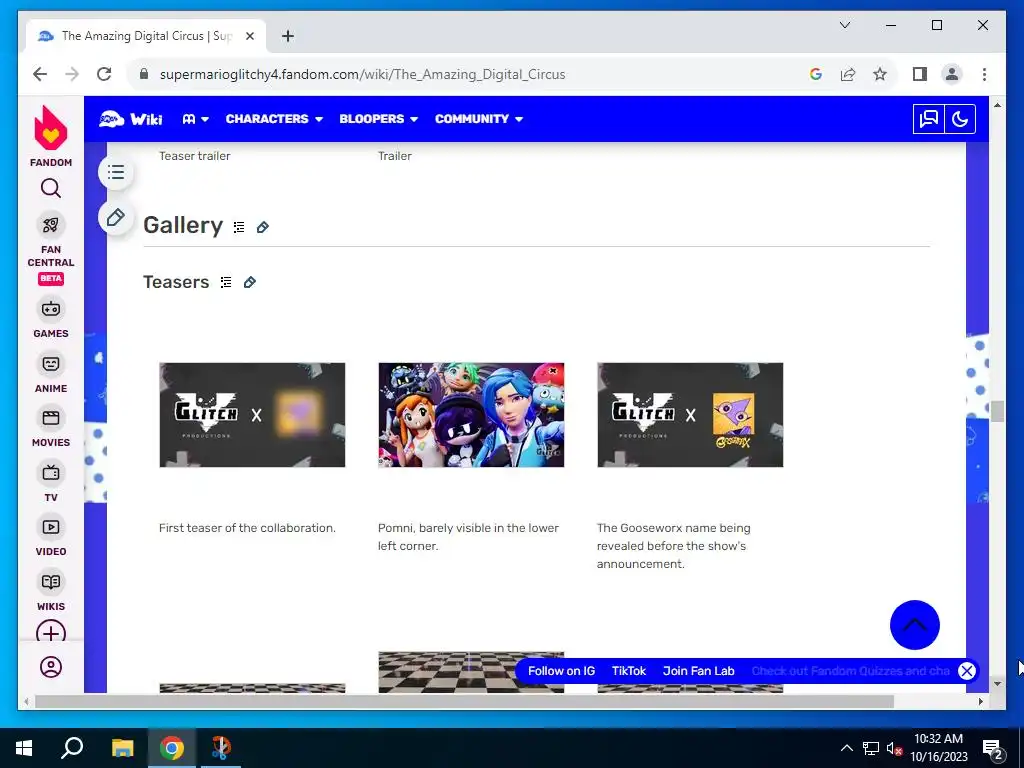The height and width of the screenshot is (768, 1024).
Task: Click the network tray icon
Action: pos(871,748)
